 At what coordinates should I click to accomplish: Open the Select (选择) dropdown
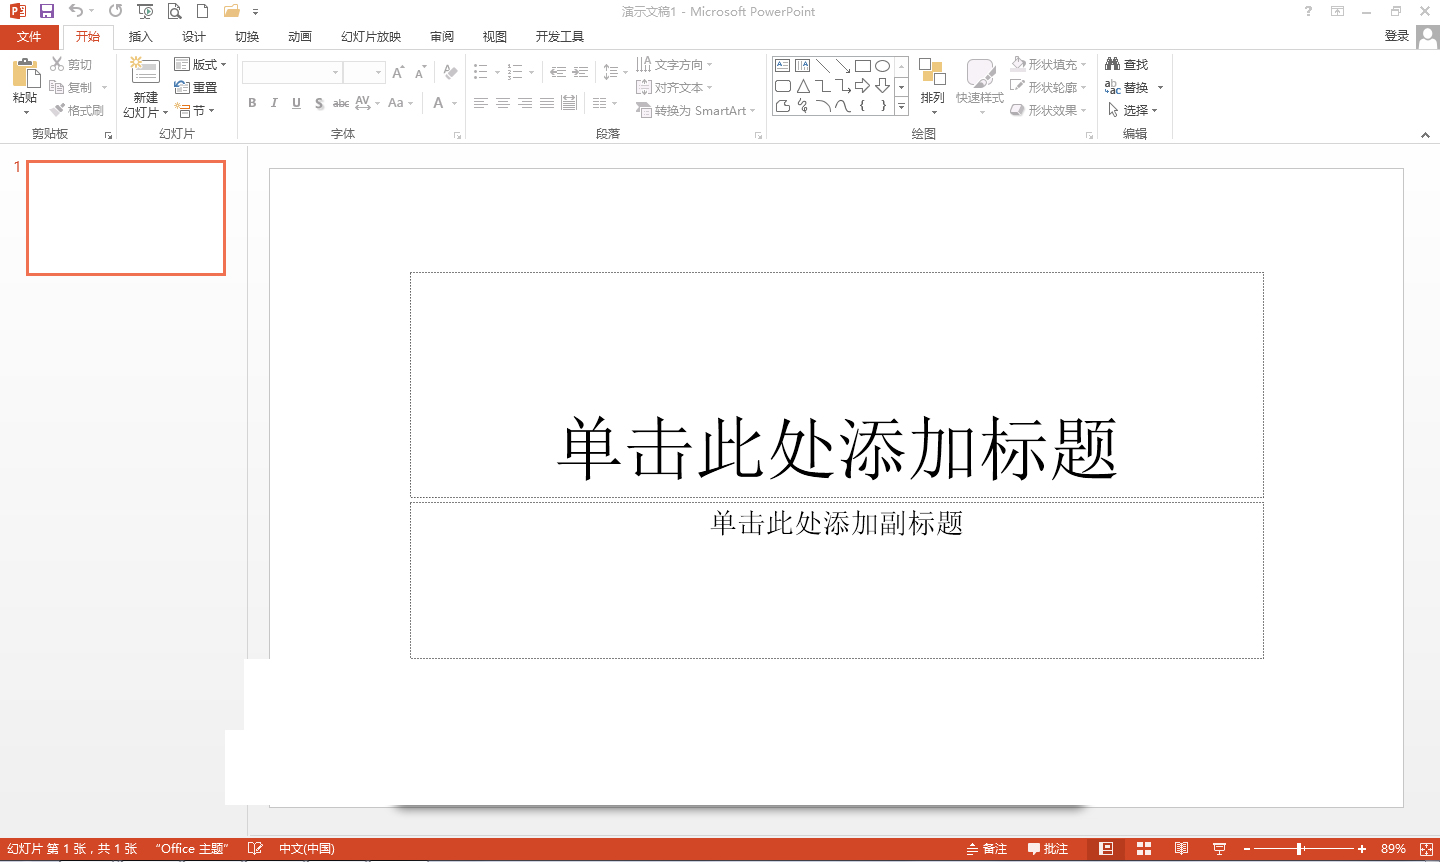click(x=1132, y=110)
